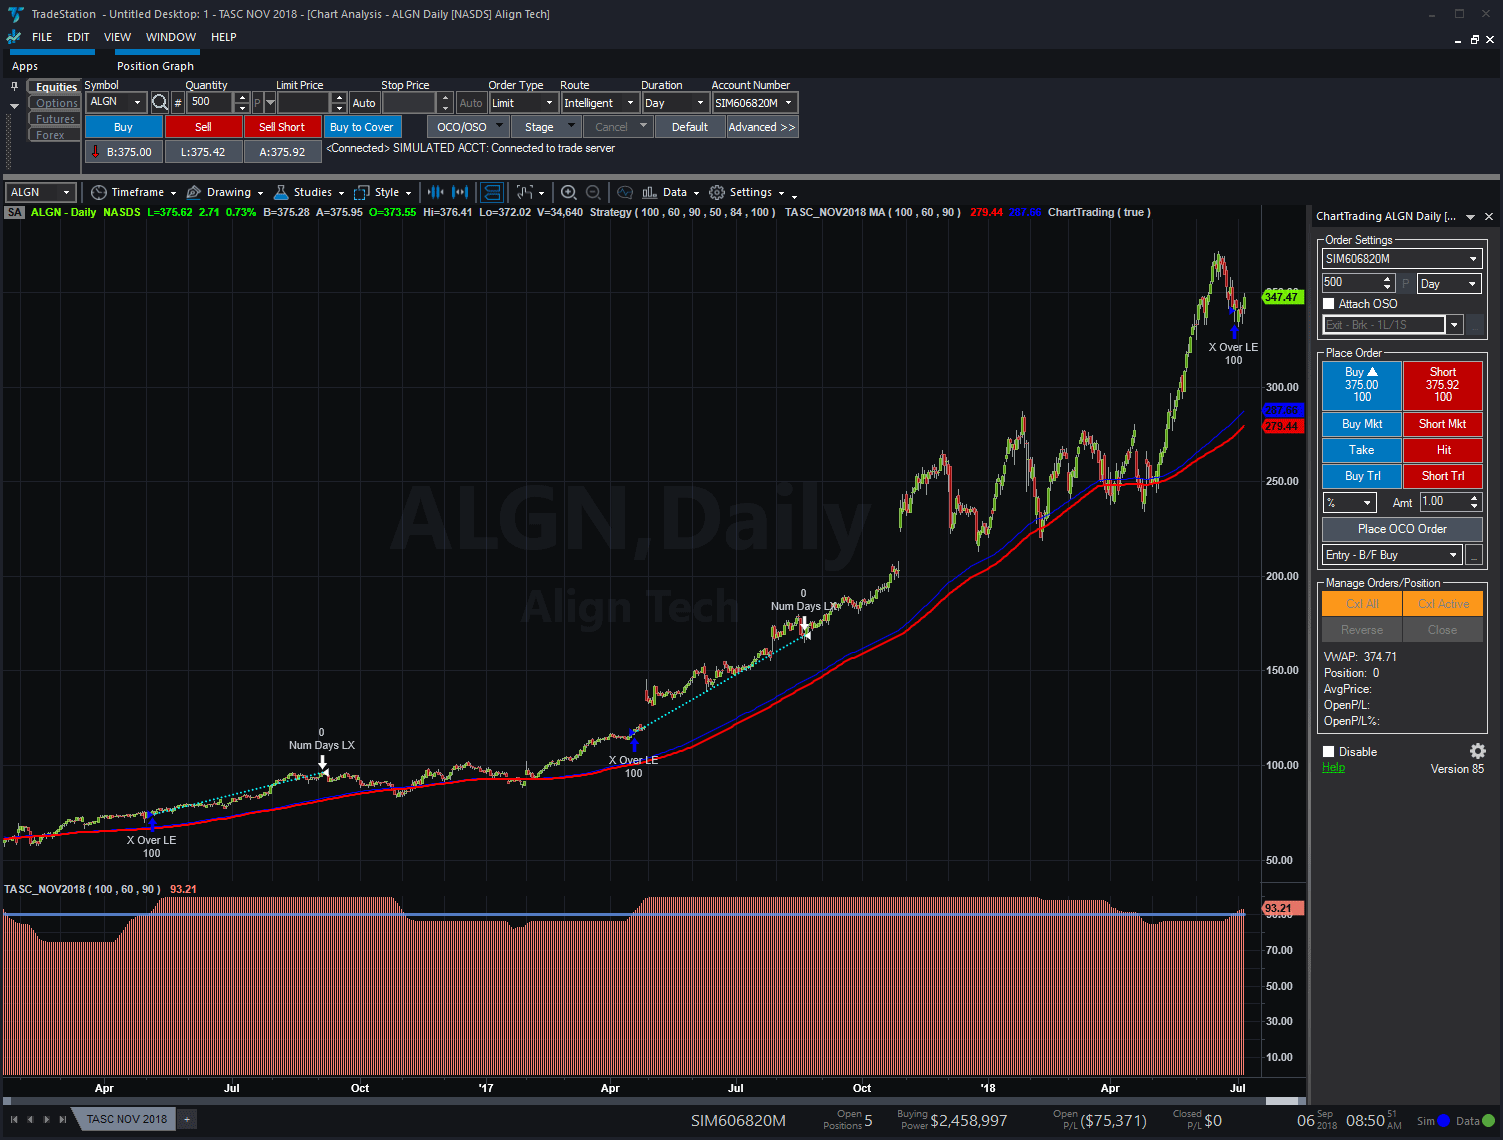Click the zoom in magnifier icon
This screenshot has width=1503, height=1140.
click(x=569, y=192)
